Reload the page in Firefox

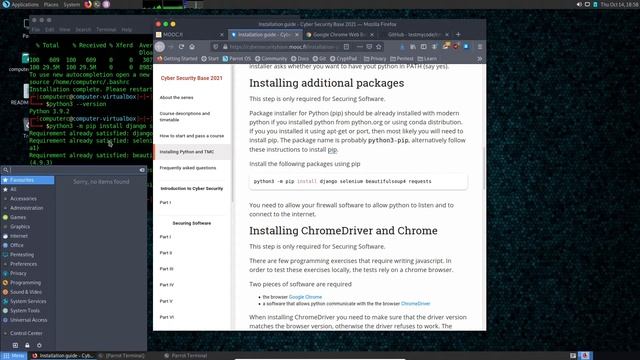click(x=181, y=47)
